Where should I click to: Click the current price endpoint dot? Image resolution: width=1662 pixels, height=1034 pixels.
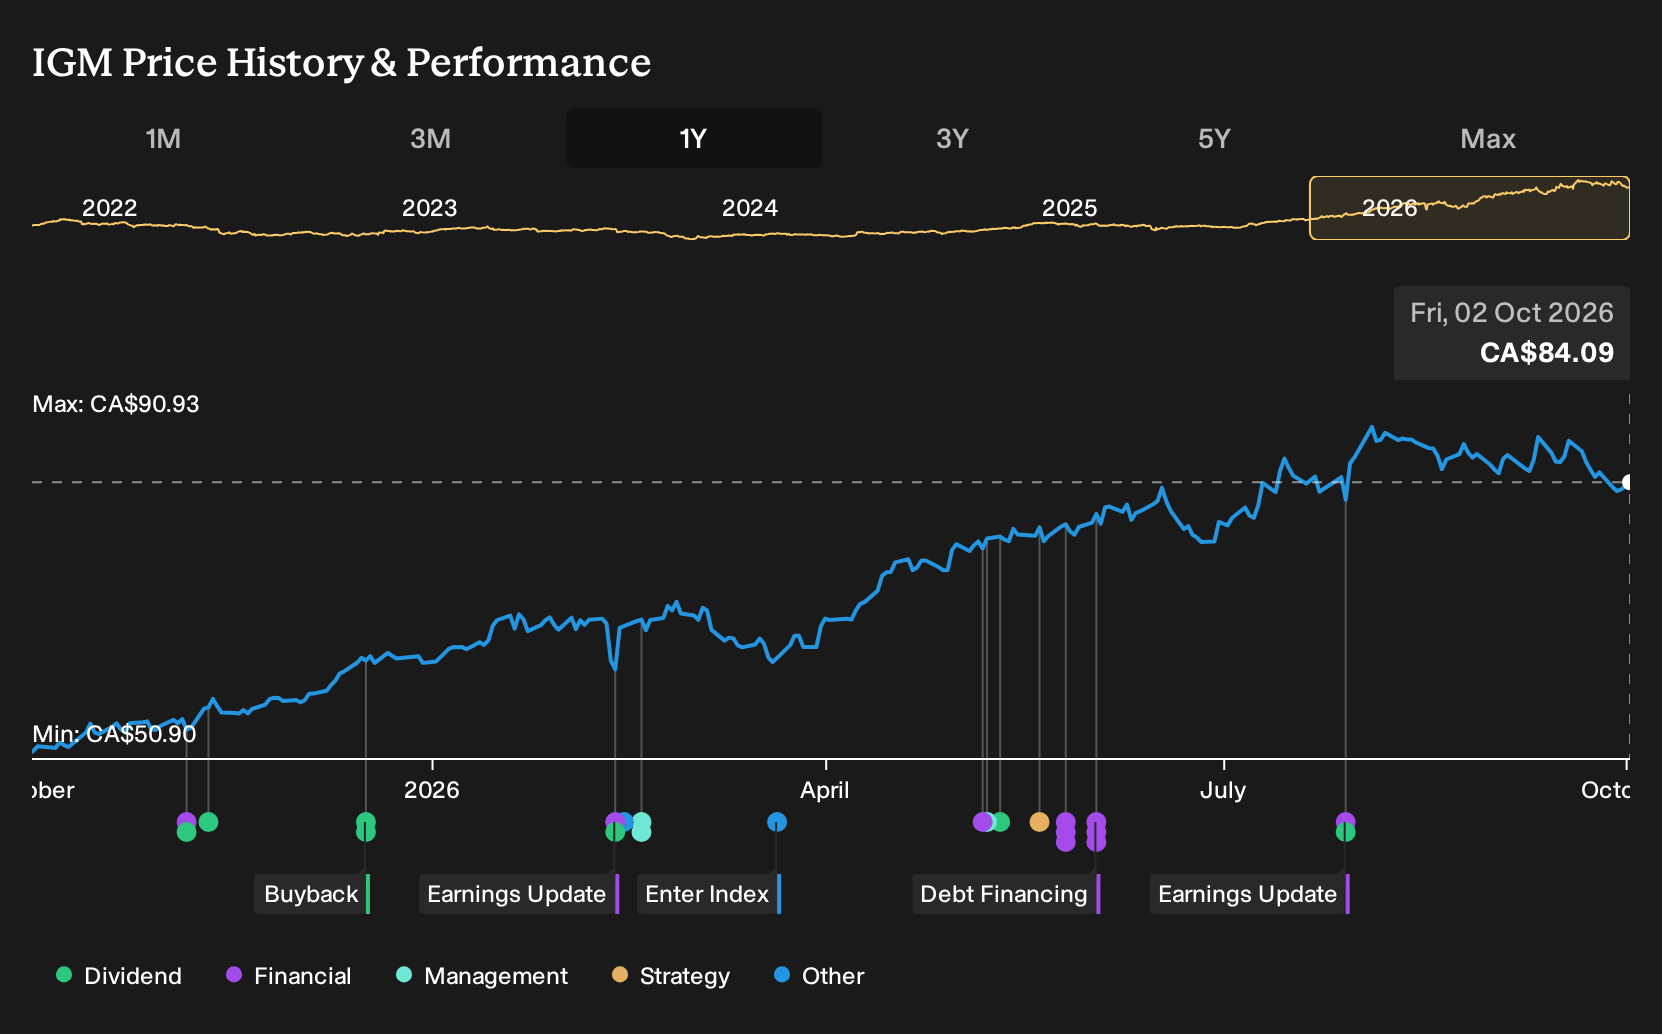click(1627, 482)
